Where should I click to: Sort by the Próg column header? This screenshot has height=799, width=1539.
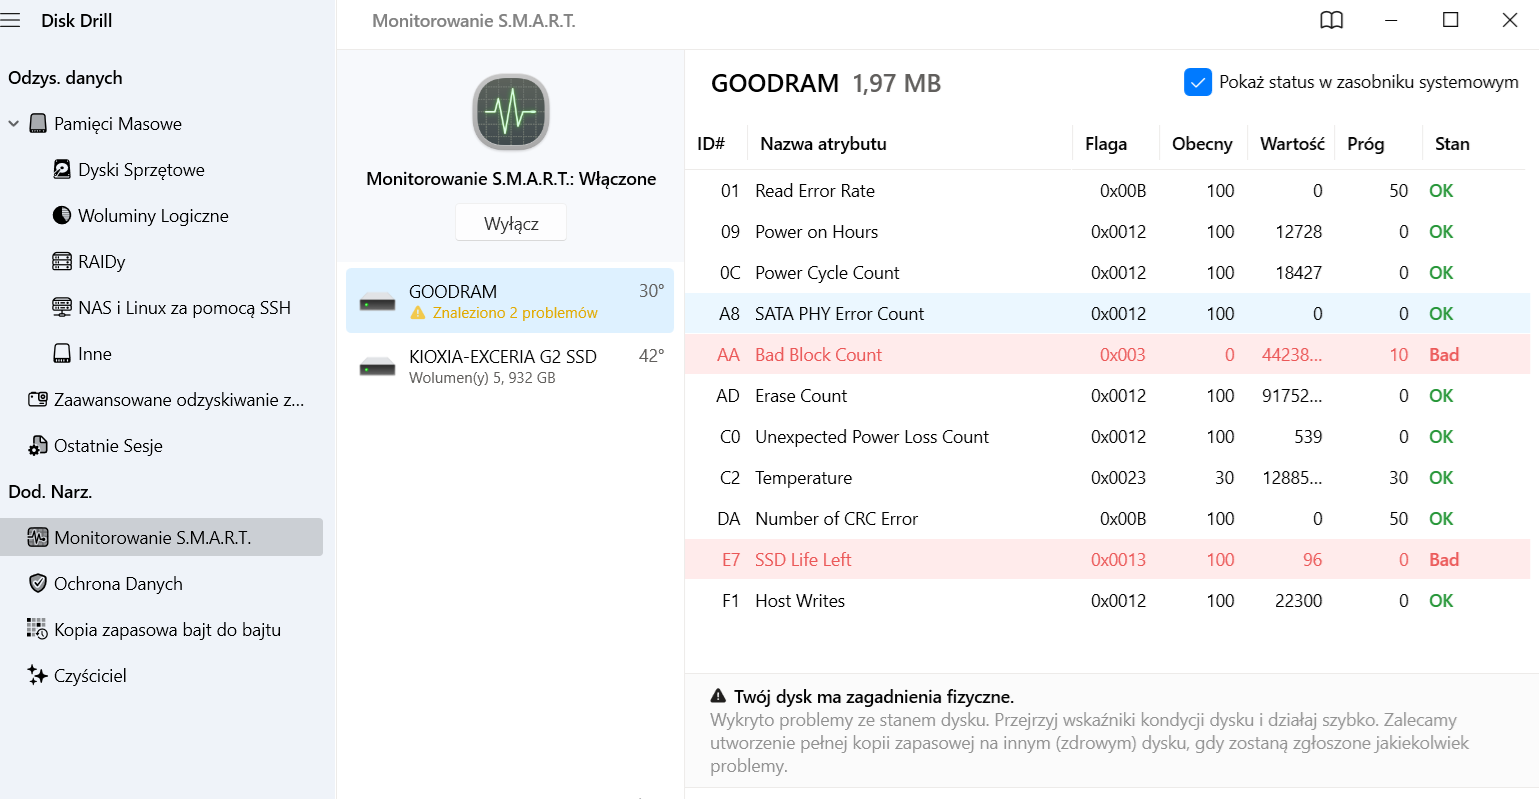tap(1366, 144)
